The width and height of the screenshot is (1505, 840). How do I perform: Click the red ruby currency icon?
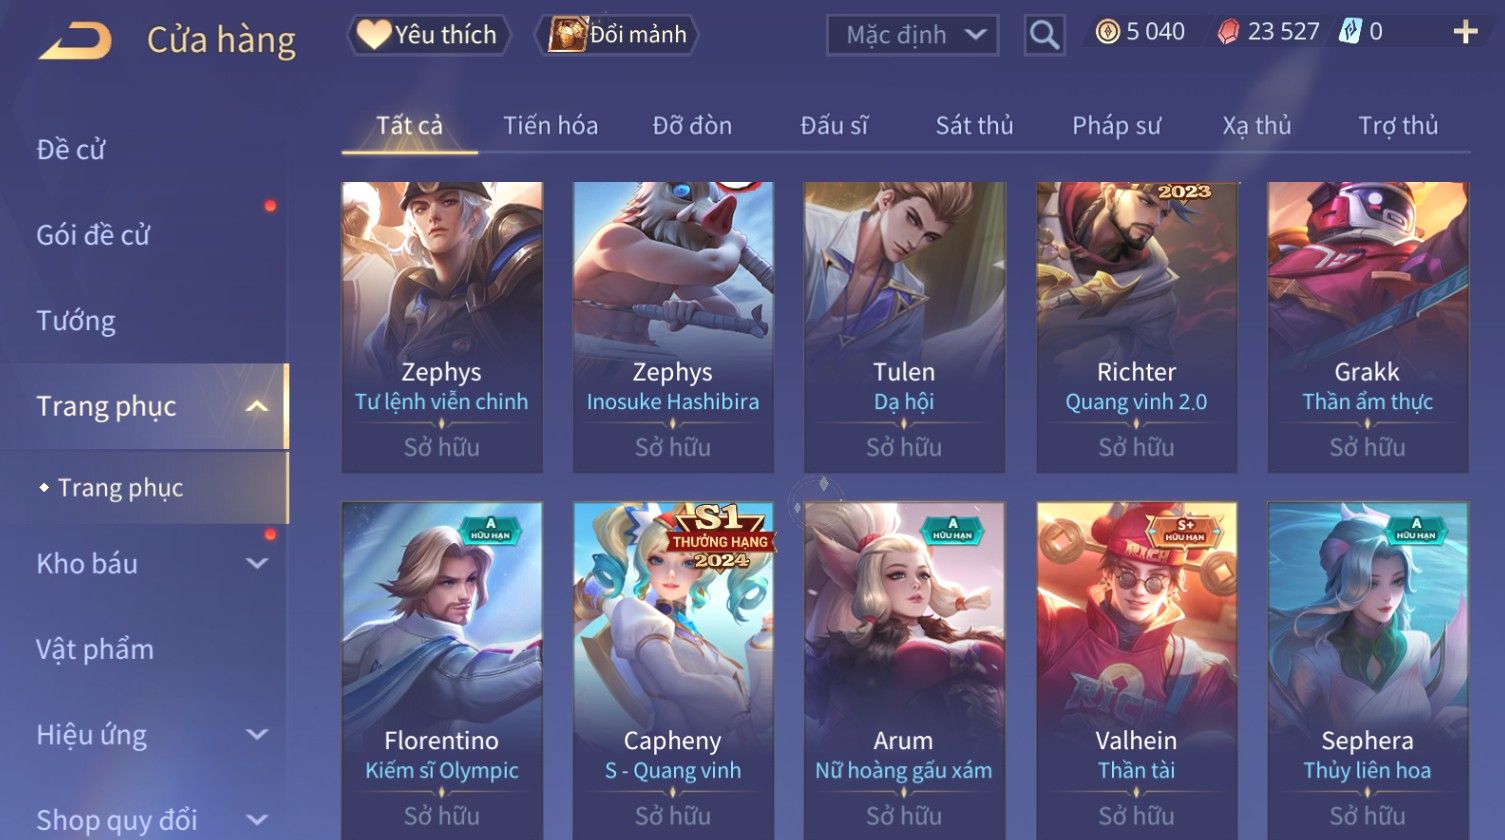point(1227,33)
